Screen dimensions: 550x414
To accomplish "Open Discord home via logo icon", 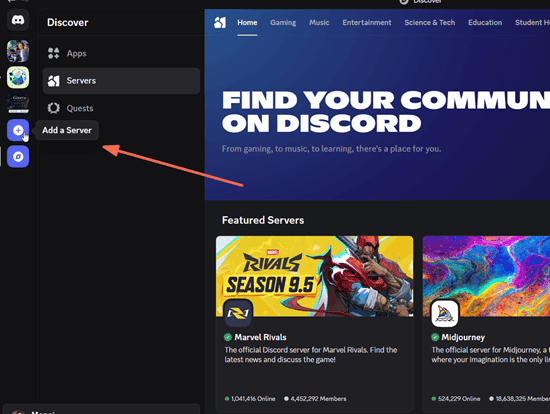I will pos(18,20).
